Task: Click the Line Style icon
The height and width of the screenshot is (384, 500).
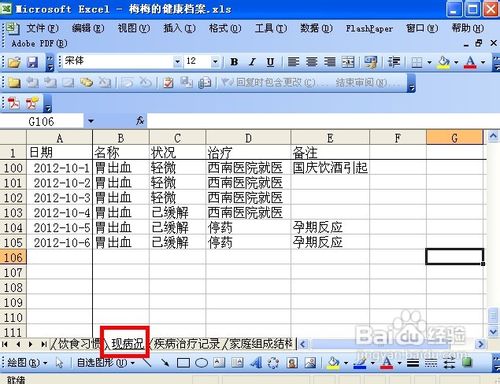Action: (413, 363)
